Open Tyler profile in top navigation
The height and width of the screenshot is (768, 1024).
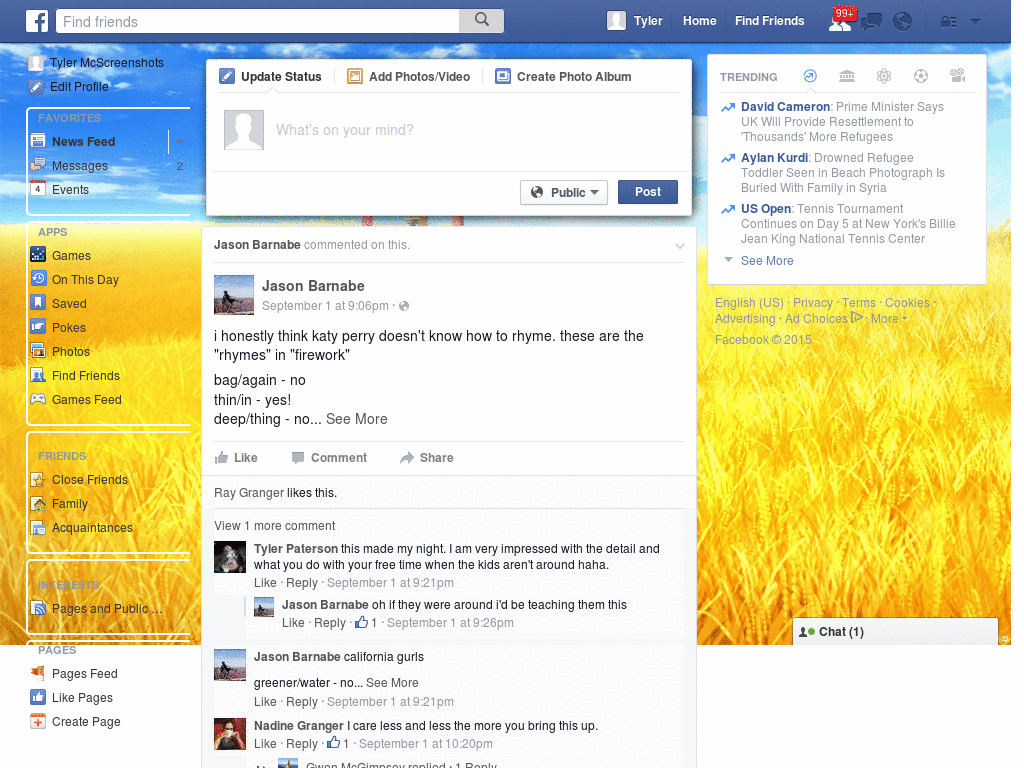(x=635, y=21)
